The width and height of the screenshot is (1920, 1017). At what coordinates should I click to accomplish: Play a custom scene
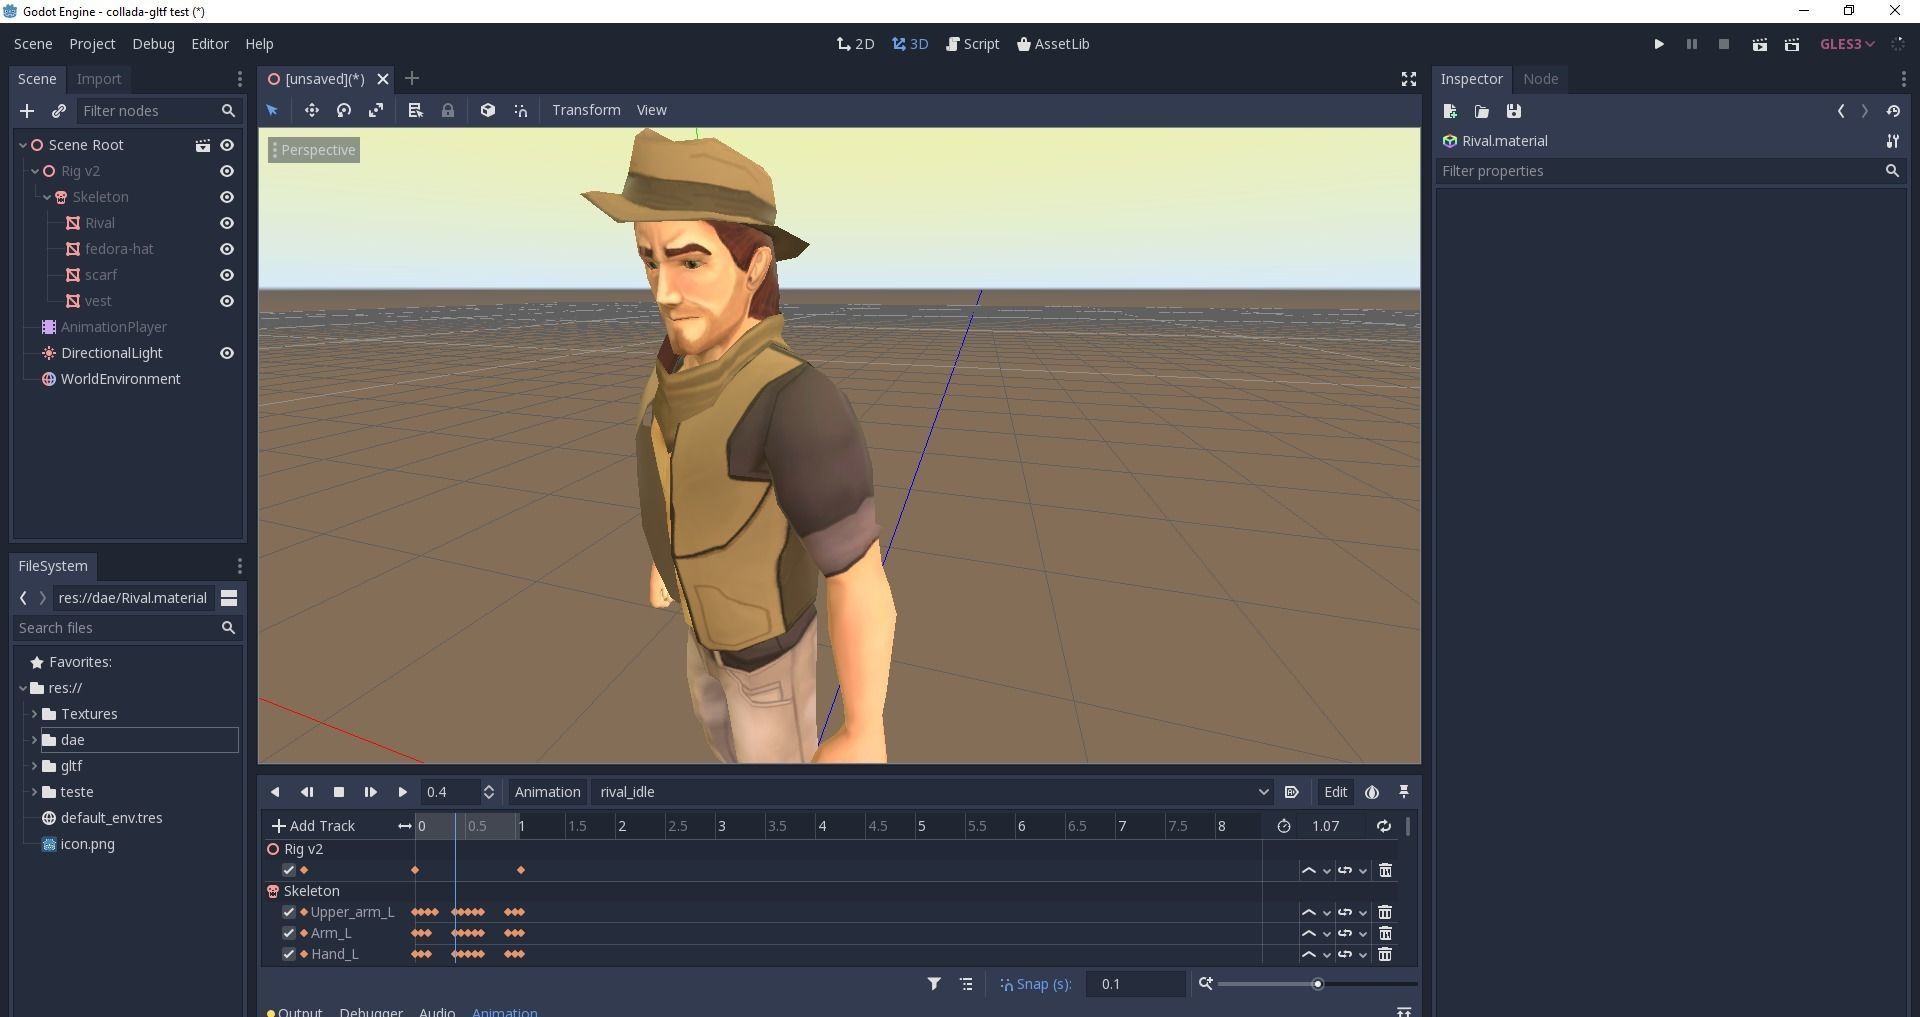pos(1792,44)
